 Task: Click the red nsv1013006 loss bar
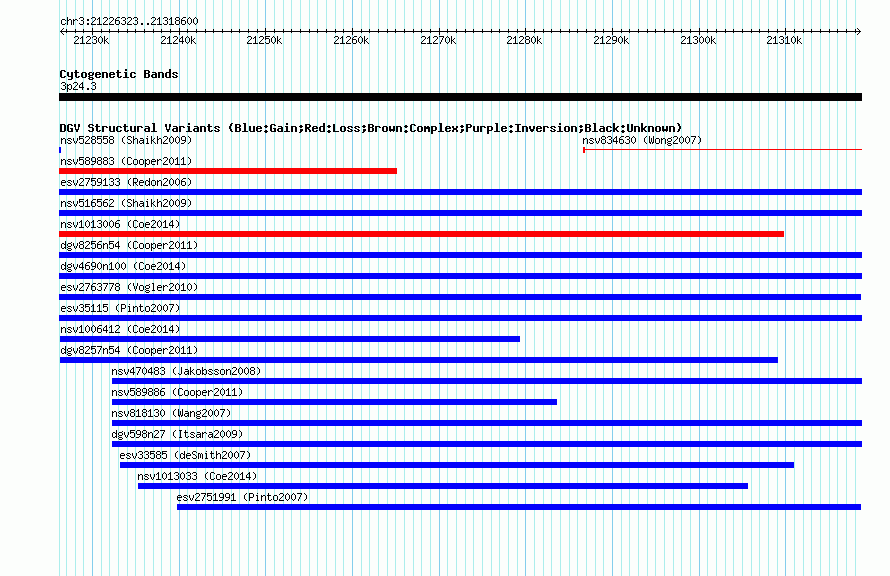(422, 234)
